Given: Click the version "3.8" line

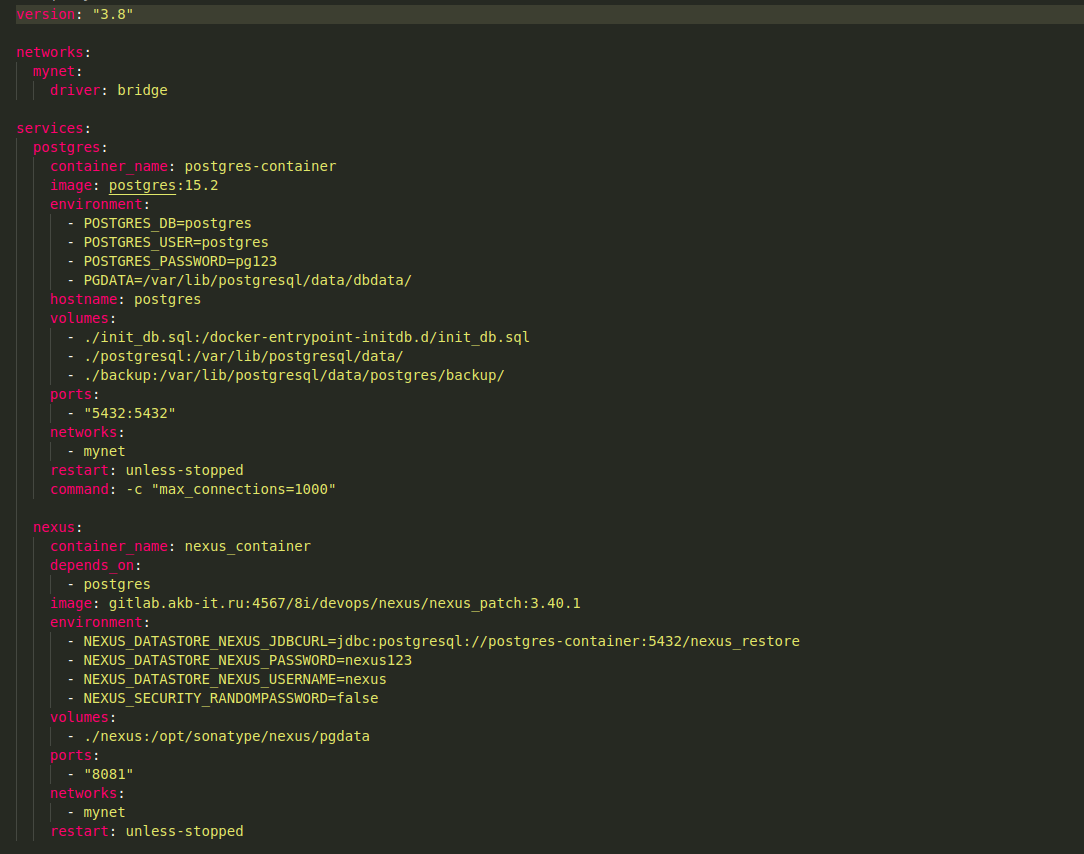Looking at the screenshot, I should 75,15.
